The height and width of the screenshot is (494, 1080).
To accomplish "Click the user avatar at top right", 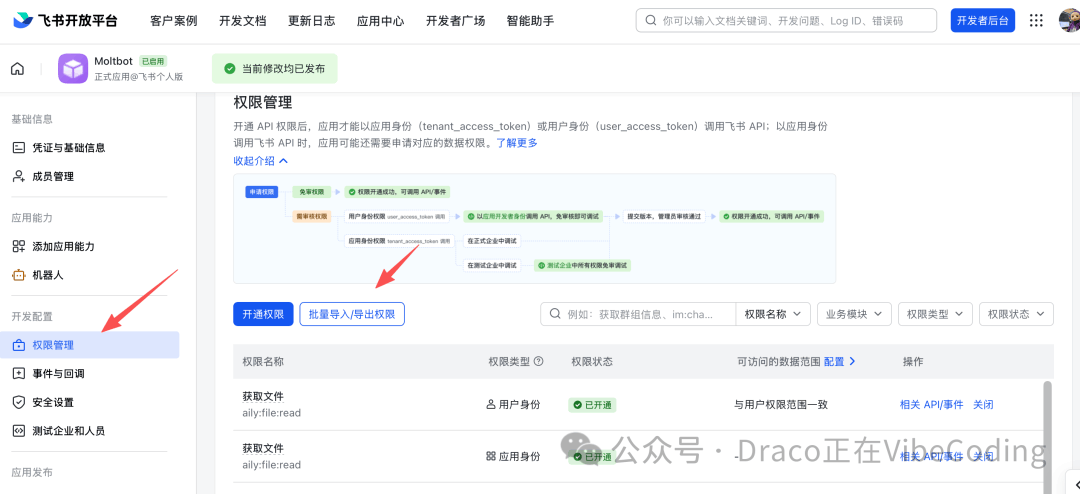I will (1068, 20).
